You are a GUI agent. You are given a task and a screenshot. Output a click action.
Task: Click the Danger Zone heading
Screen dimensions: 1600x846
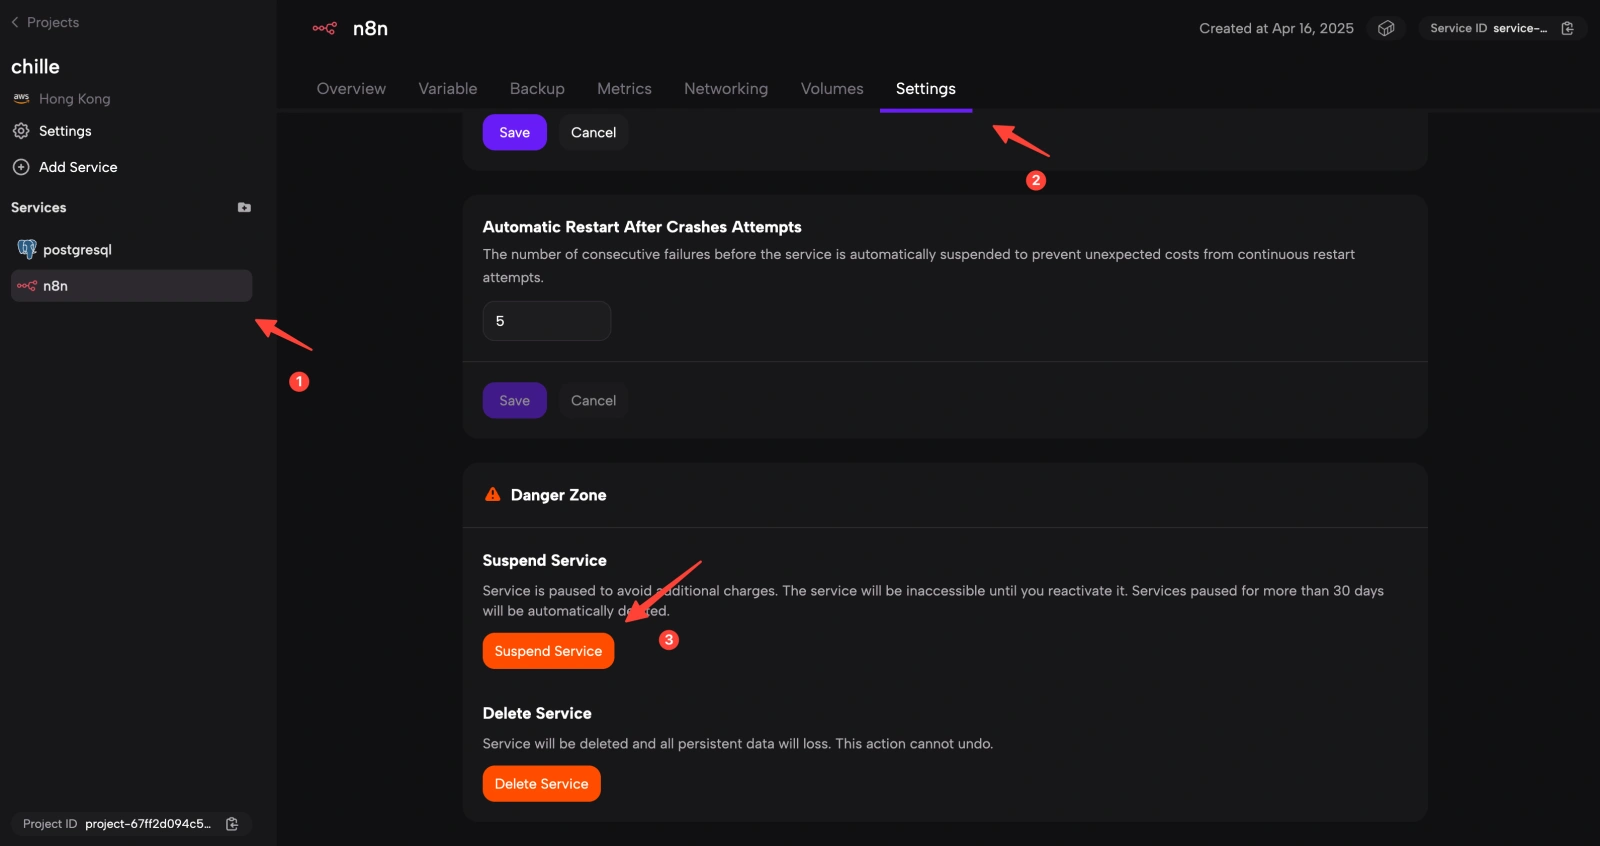click(558, 495)
